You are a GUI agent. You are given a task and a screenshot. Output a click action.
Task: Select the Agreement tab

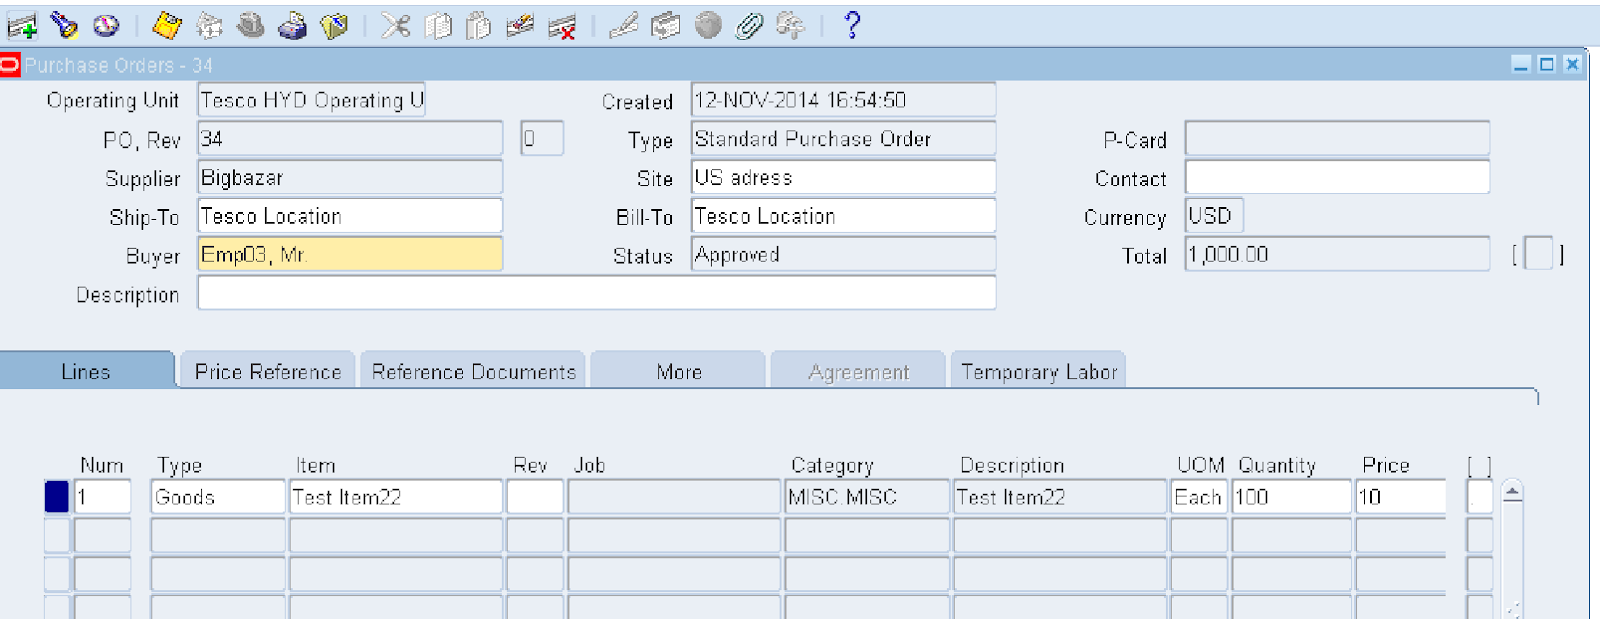(x=858, y=371)
